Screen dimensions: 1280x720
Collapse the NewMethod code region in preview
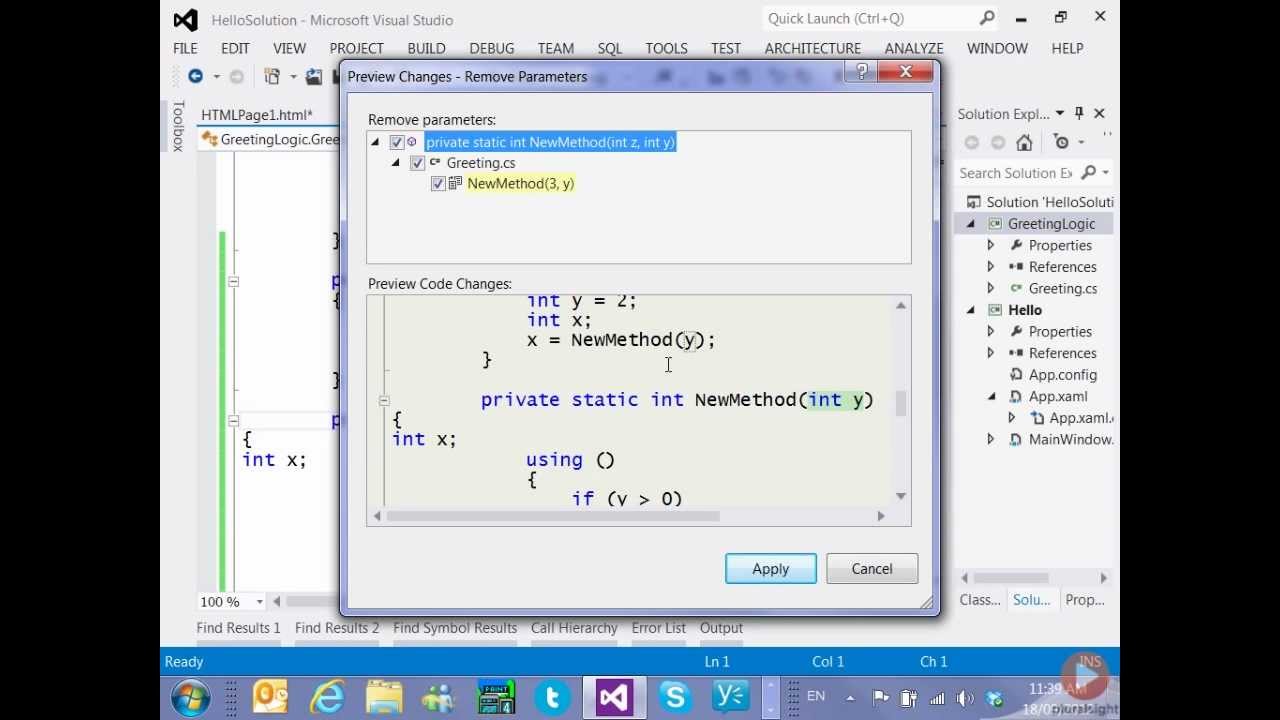pyautogui.click(x=384, y=400)
